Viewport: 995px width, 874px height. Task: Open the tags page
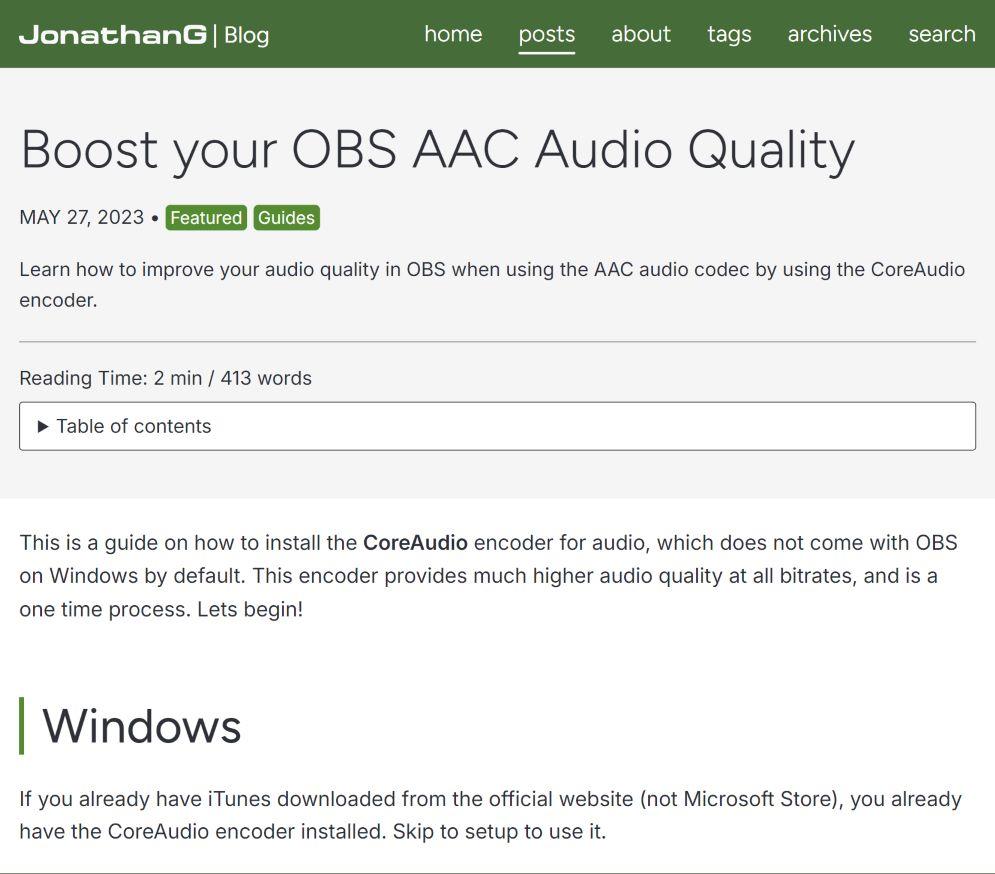tap(728, 34)
